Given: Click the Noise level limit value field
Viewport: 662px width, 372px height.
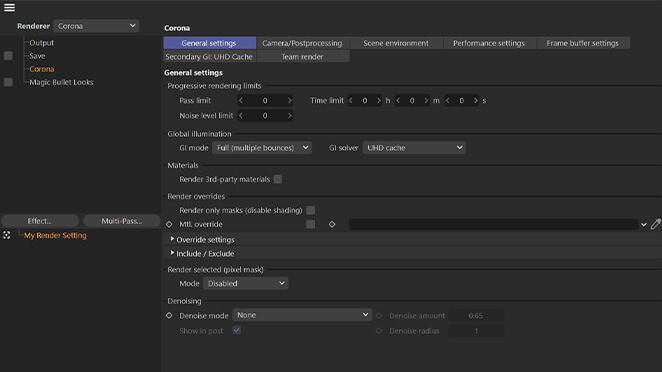Looking at the screenshot, I should coord(265,116).
